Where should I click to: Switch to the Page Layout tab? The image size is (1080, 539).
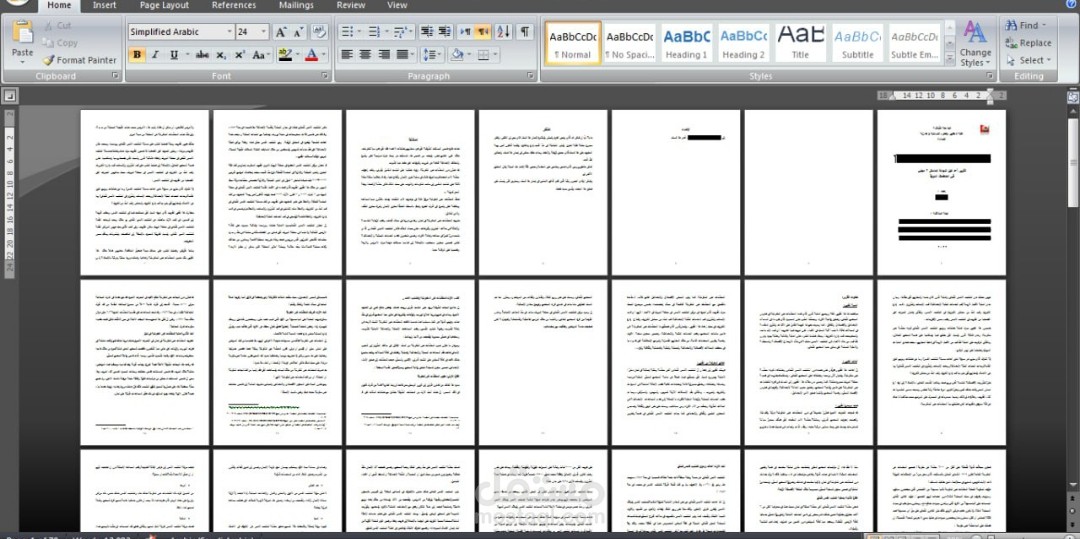[x=164, y=5]
